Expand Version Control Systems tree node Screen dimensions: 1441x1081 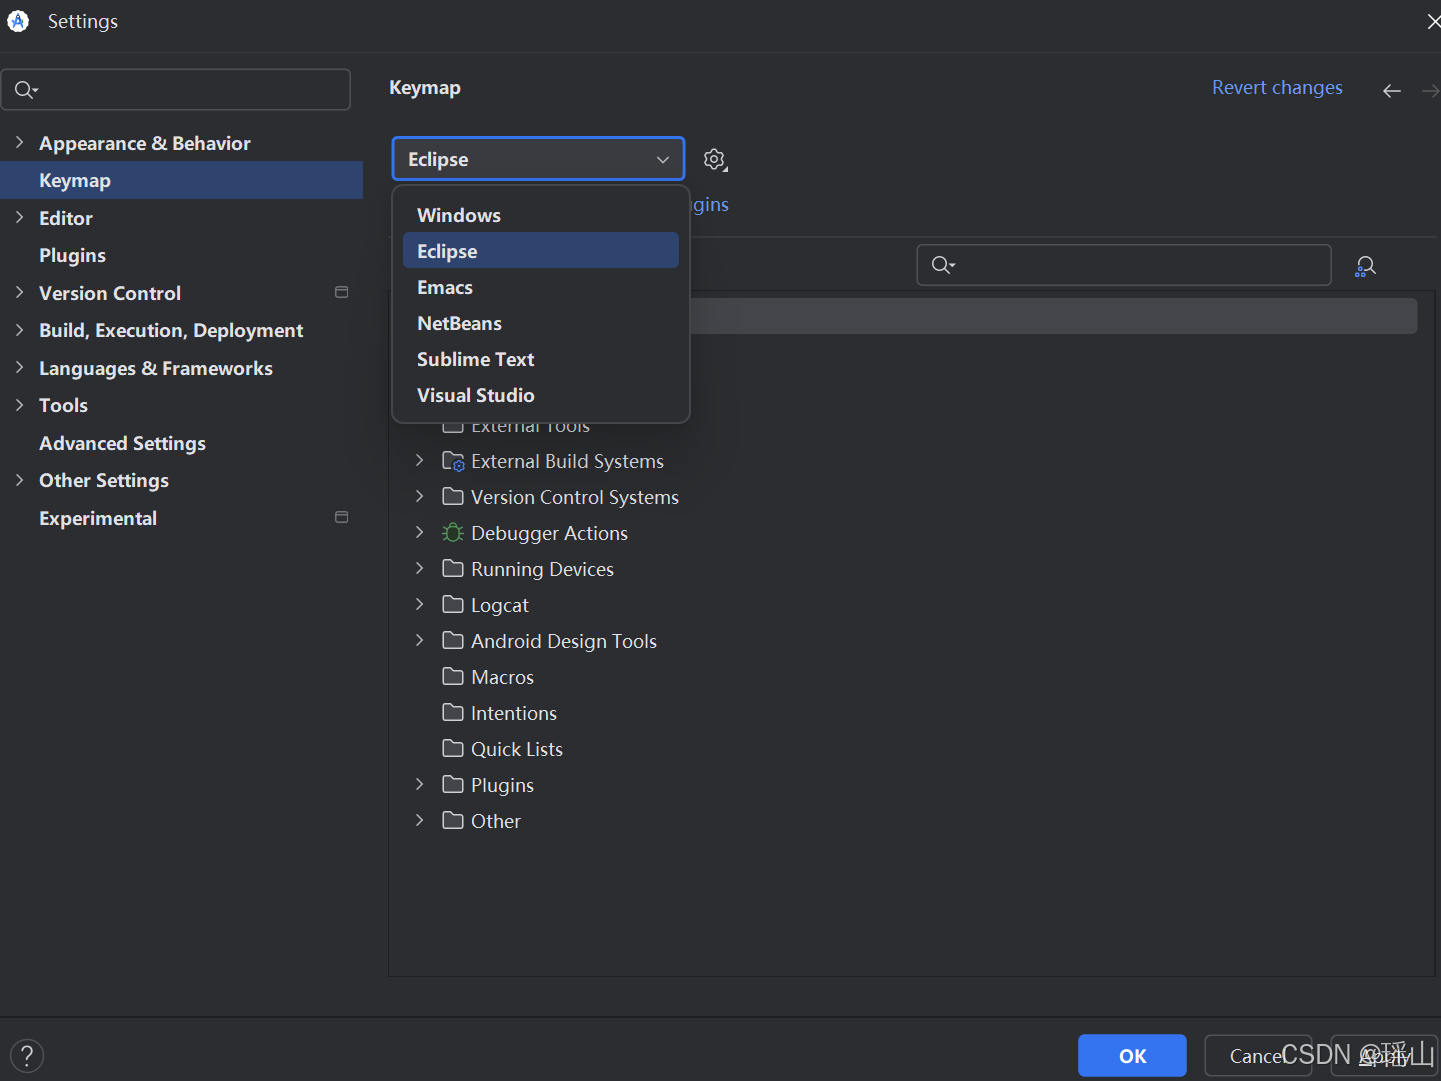pyautogui.click(x=419, y=497)
